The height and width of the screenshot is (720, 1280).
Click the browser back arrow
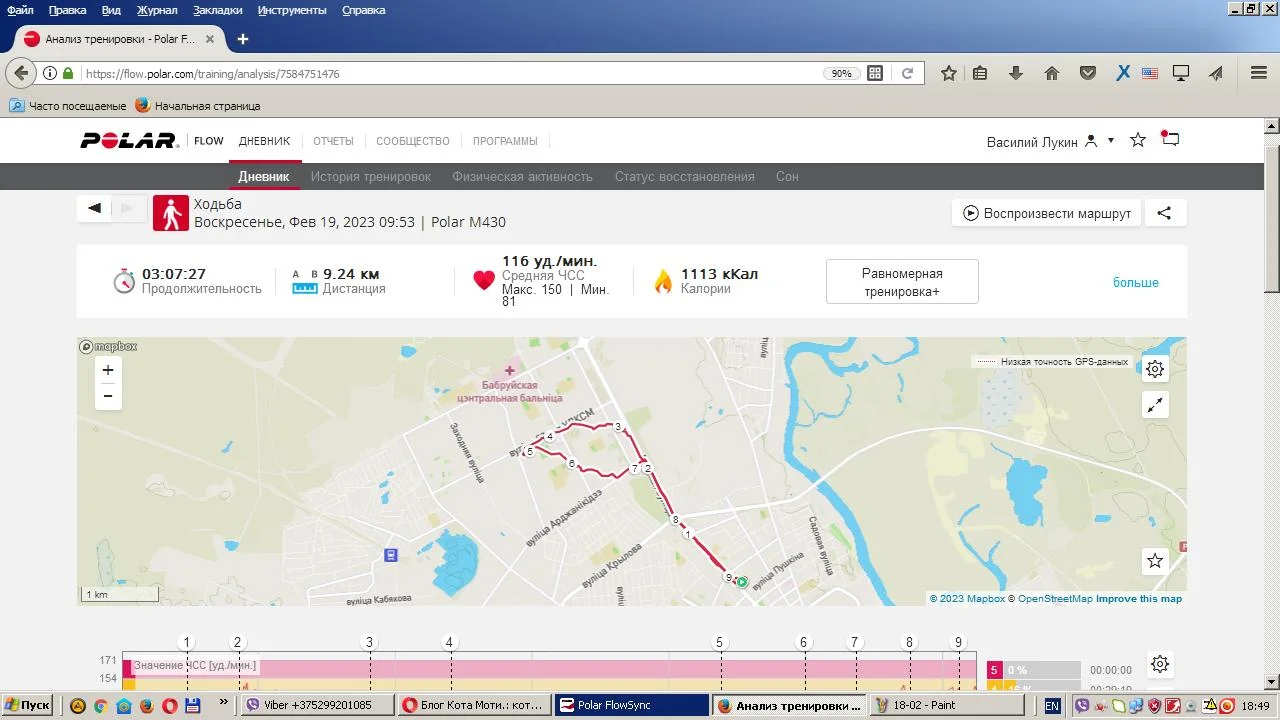22,73
